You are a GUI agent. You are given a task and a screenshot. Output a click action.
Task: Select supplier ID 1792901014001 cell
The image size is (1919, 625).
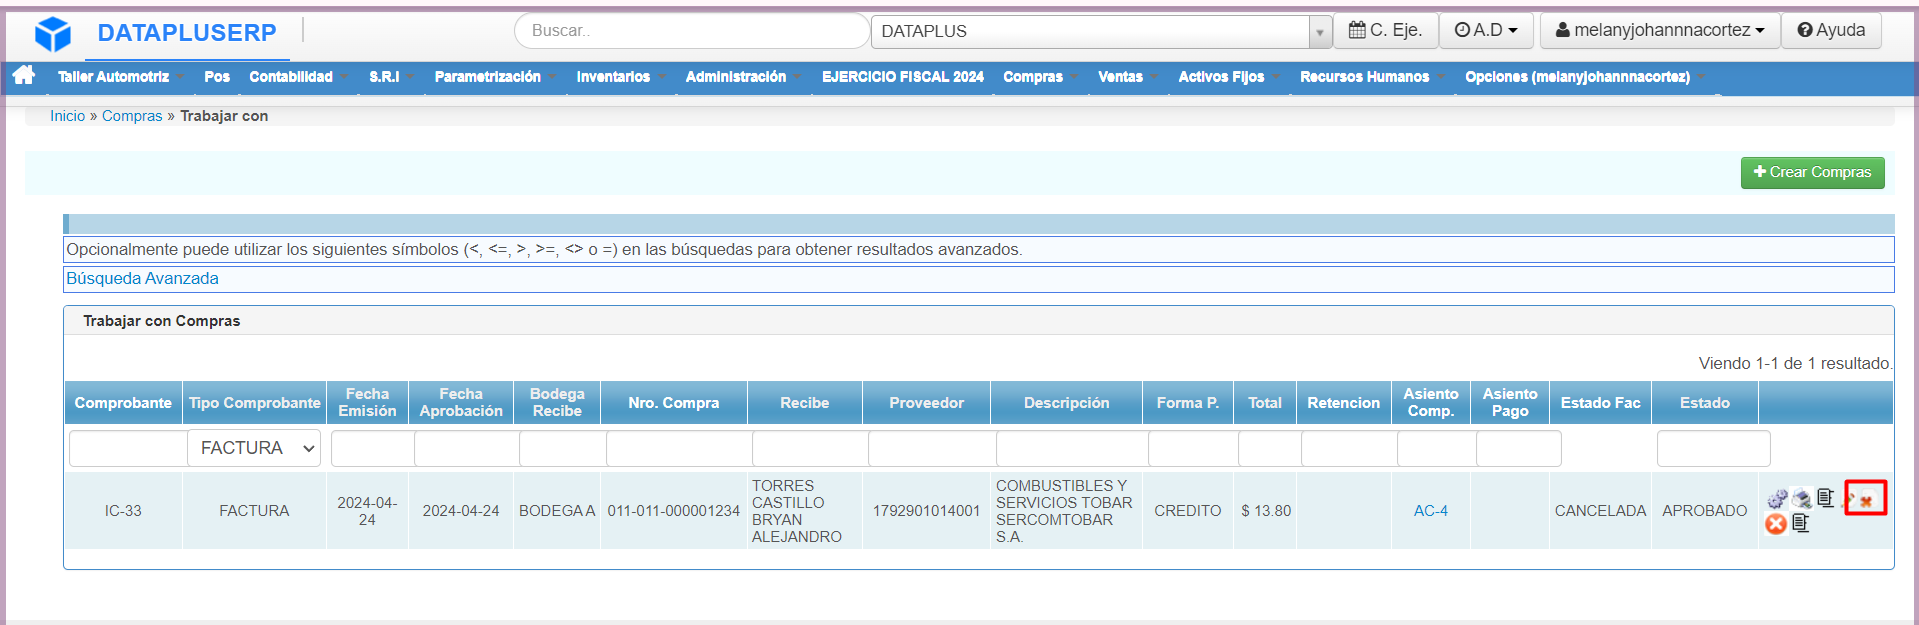click(926, 511)
